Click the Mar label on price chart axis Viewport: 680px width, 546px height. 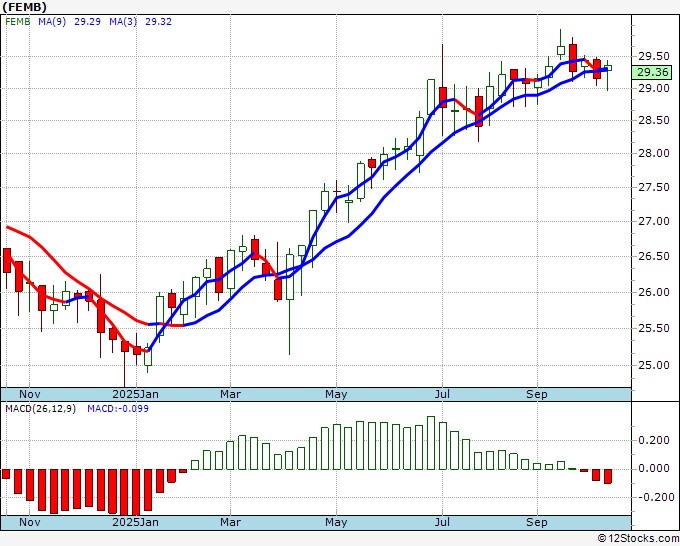pos(230,394)
